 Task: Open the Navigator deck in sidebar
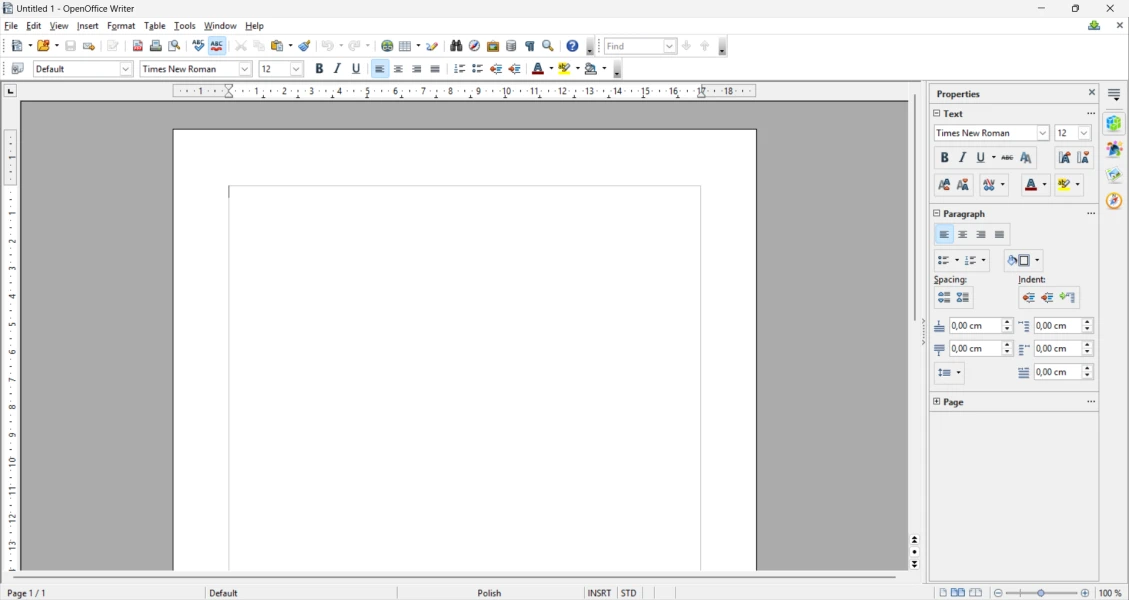point(1114,201)
